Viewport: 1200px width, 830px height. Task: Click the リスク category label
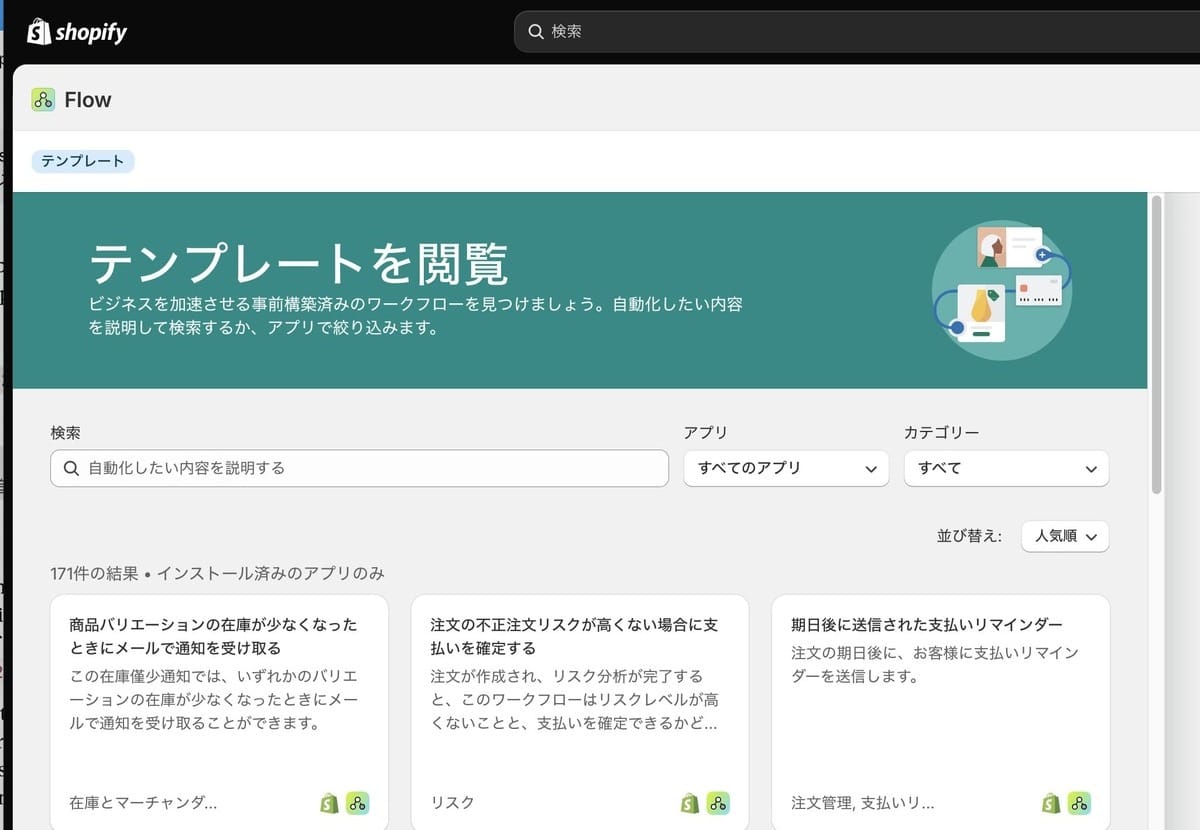452,802
